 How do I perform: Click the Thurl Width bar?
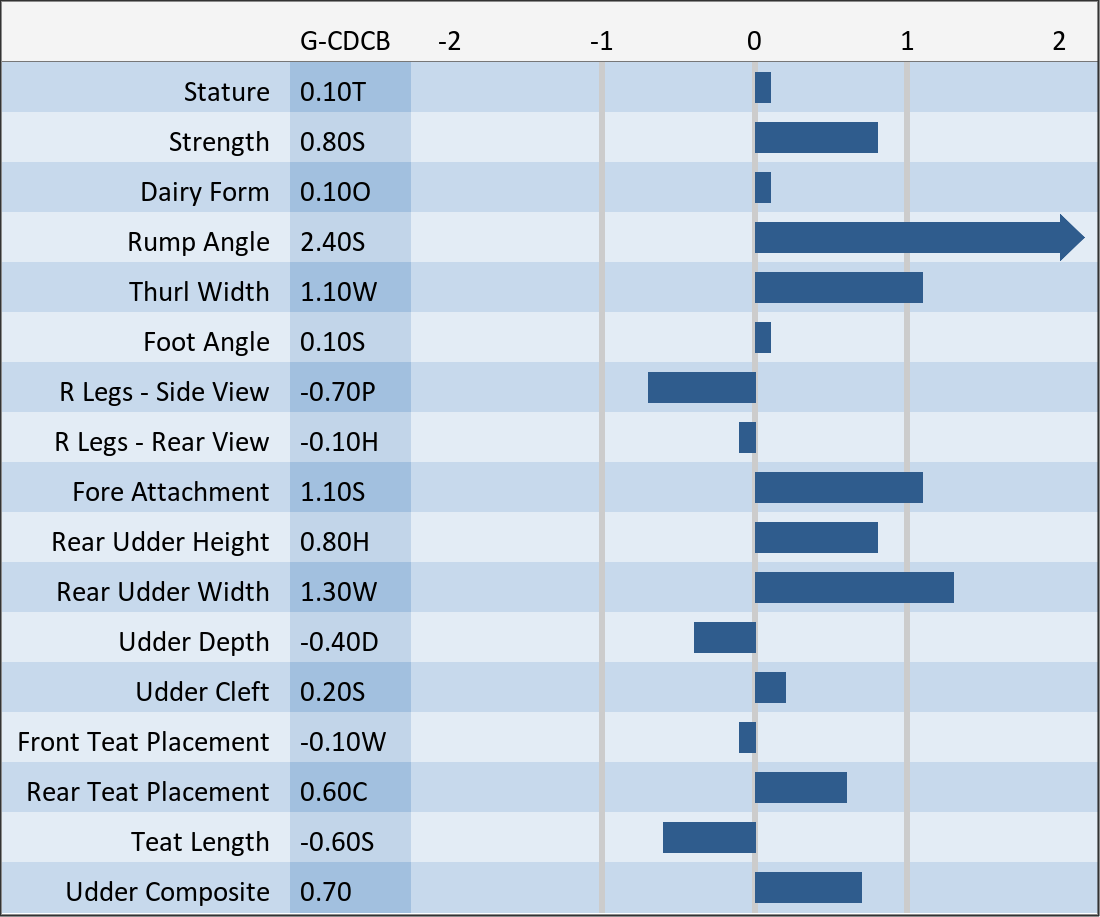click(838, 288)
